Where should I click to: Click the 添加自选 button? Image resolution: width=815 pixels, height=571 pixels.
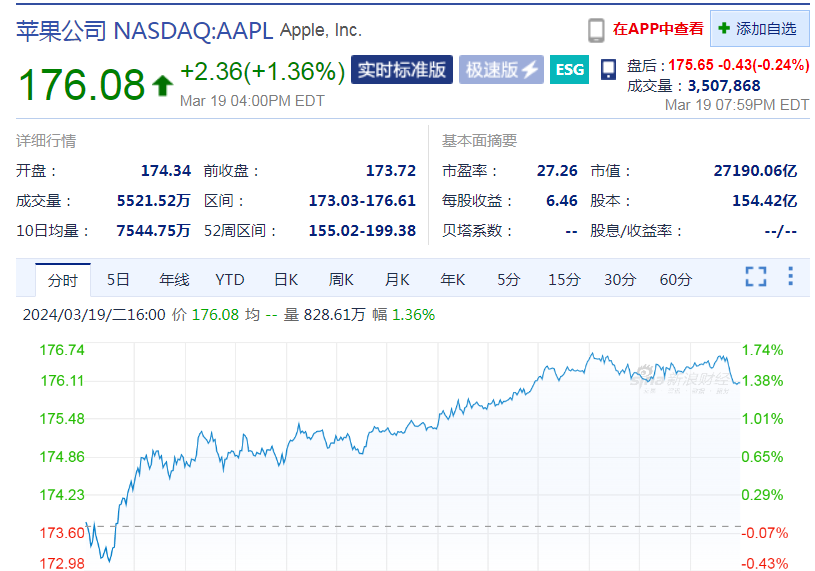click(760, 29)
